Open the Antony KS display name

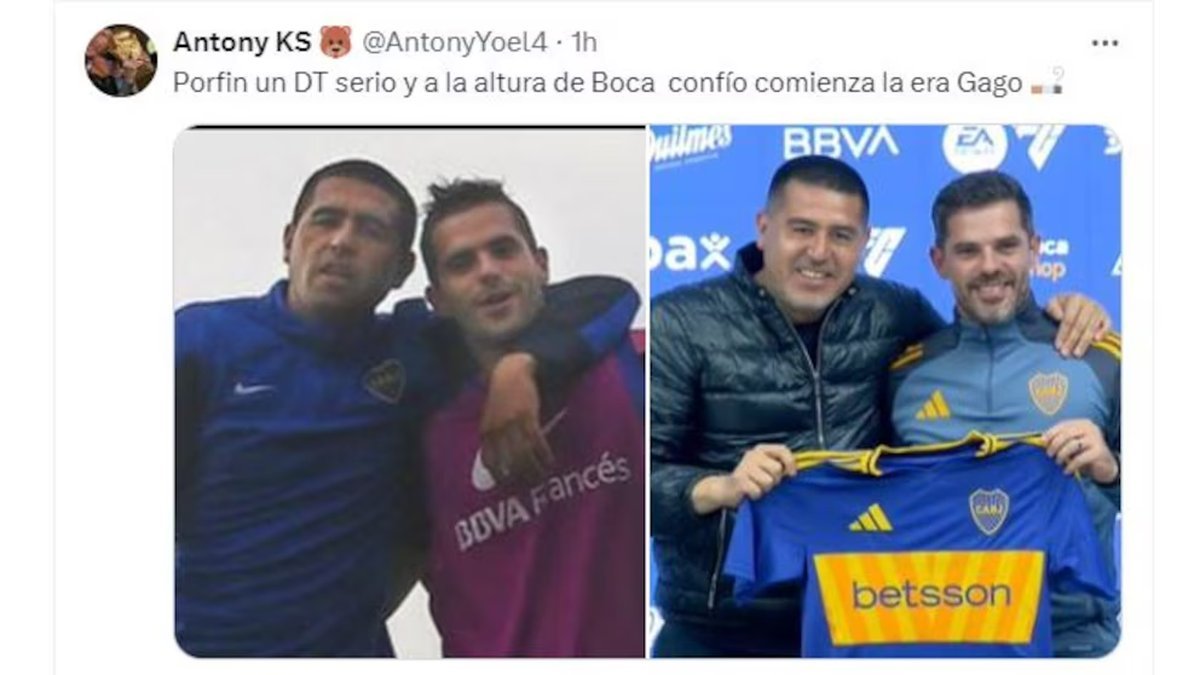coord(241,42)
